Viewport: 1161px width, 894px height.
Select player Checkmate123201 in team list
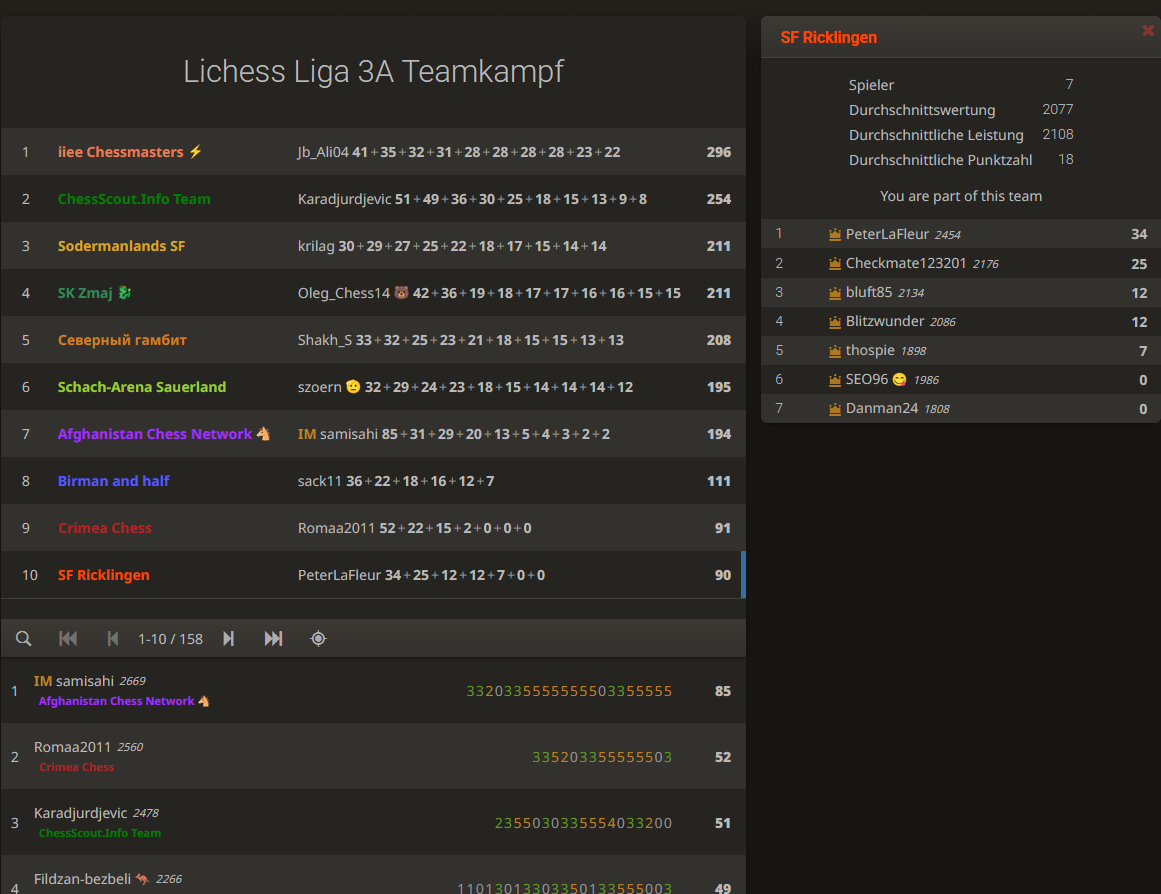pos(906,264)
